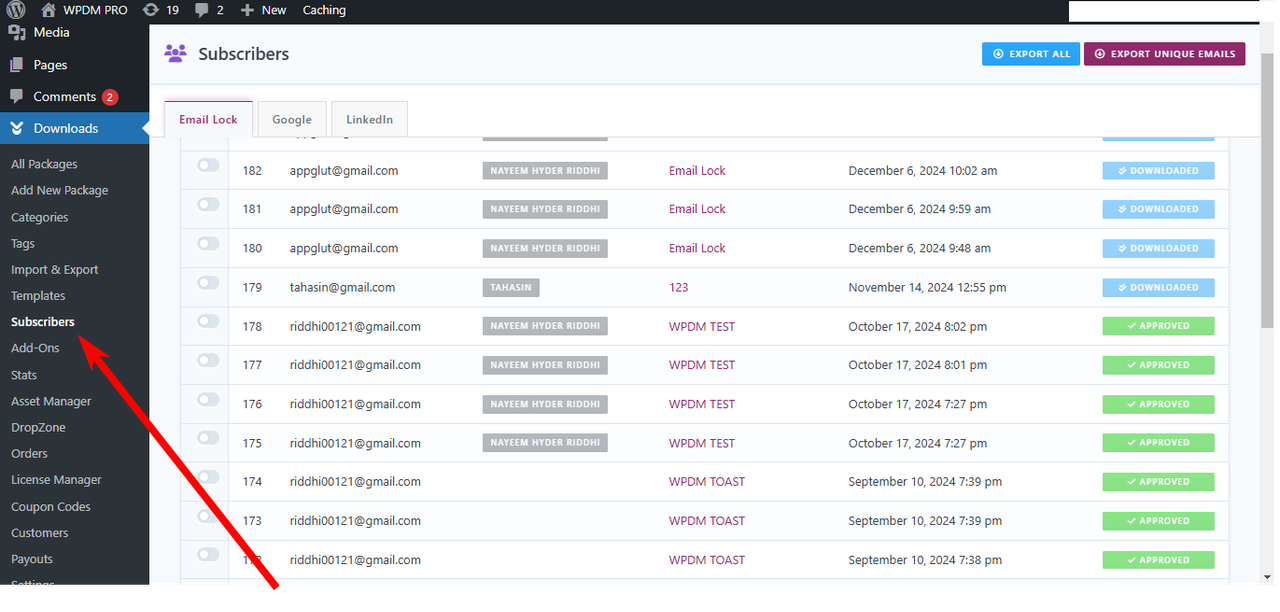
Task: Open All Packages in sidebar
Action: point(44,164)
